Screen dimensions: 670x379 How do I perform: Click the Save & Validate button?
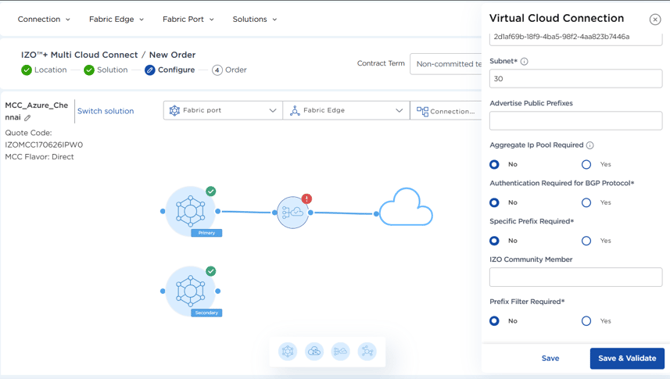(627, 358)
